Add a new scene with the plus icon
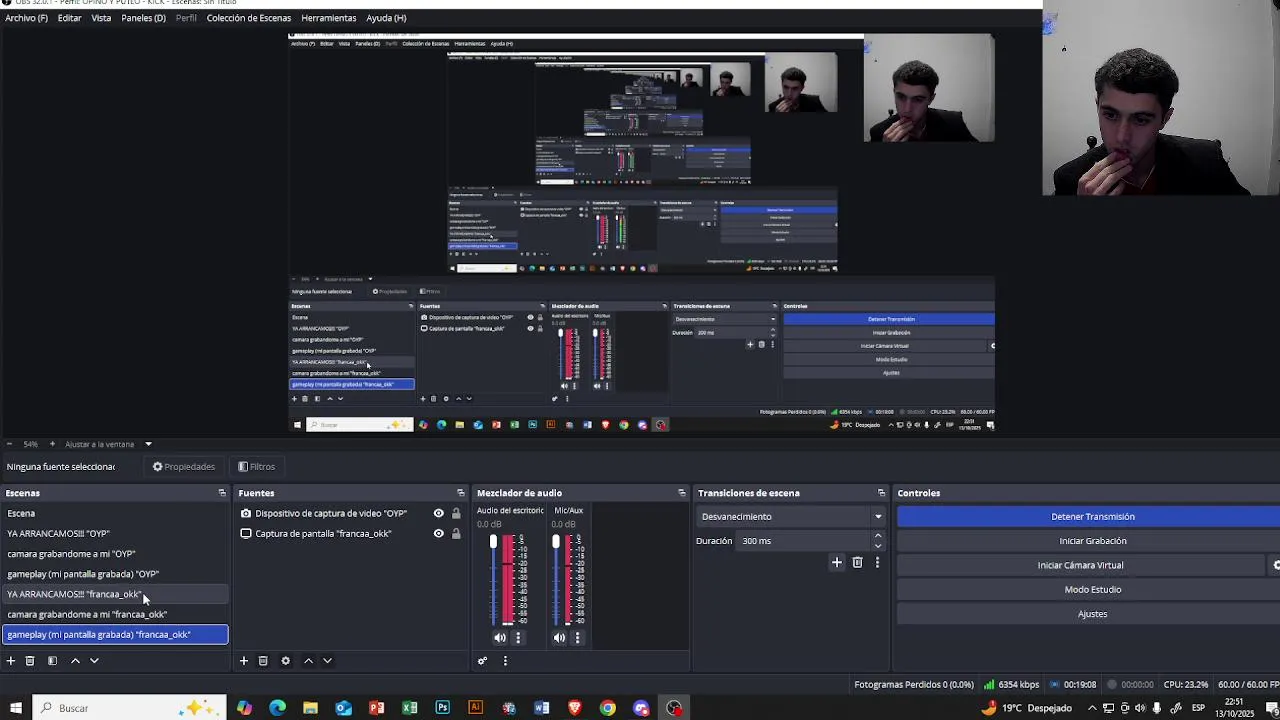Viewport: 1280px width, 720px height. coord(11,661)
